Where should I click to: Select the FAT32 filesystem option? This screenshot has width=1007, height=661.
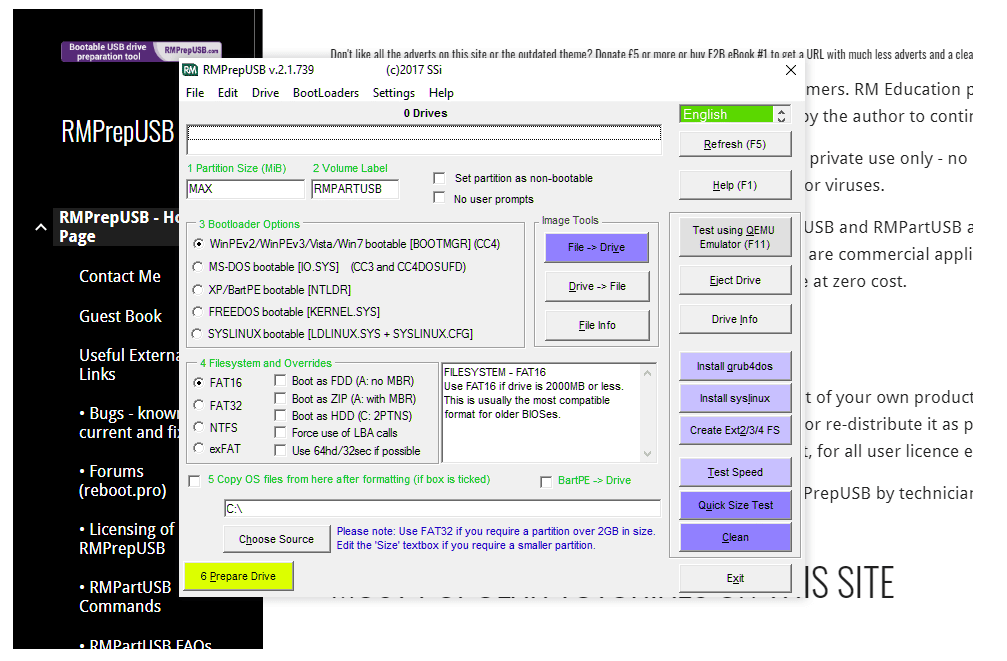point(199,406)
